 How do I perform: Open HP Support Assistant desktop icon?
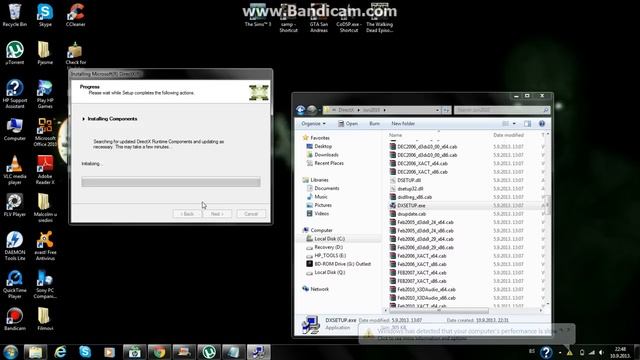pyautogui.click(x=15, y=94)
